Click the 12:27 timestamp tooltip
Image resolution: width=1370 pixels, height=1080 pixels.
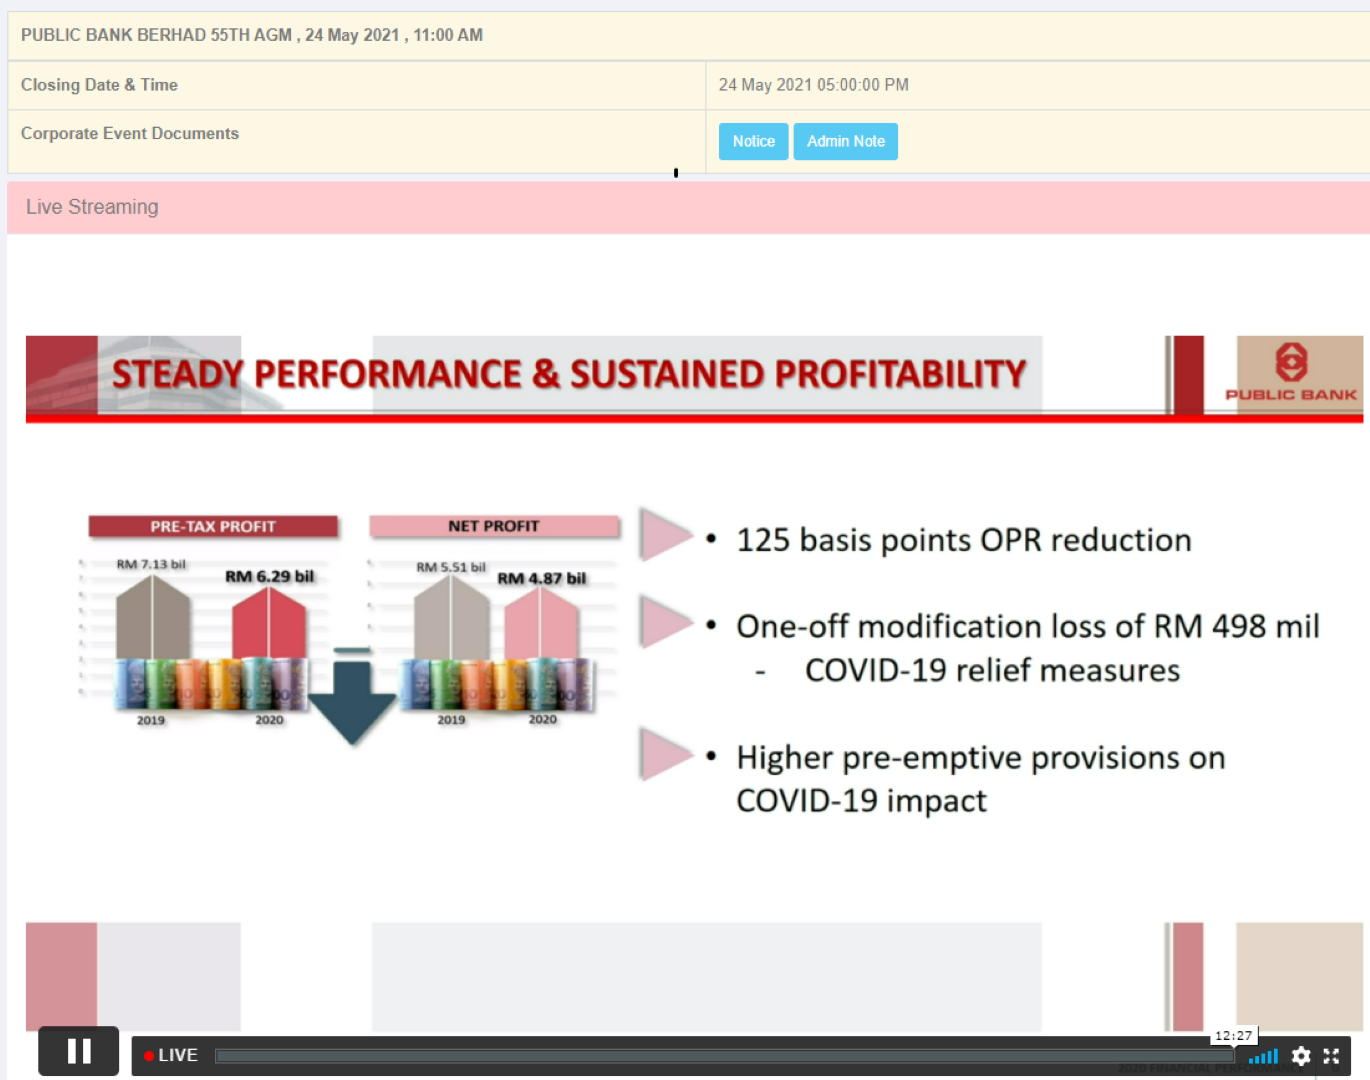click(x=1233, y=1036)
